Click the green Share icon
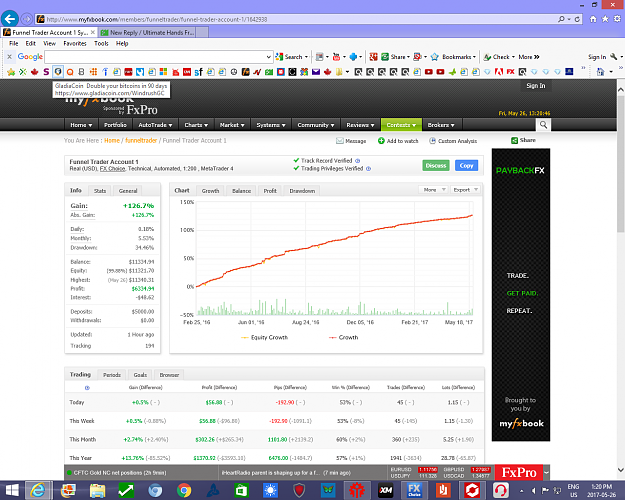The width and height of the screenshot is (625, 500). point(514,140)
